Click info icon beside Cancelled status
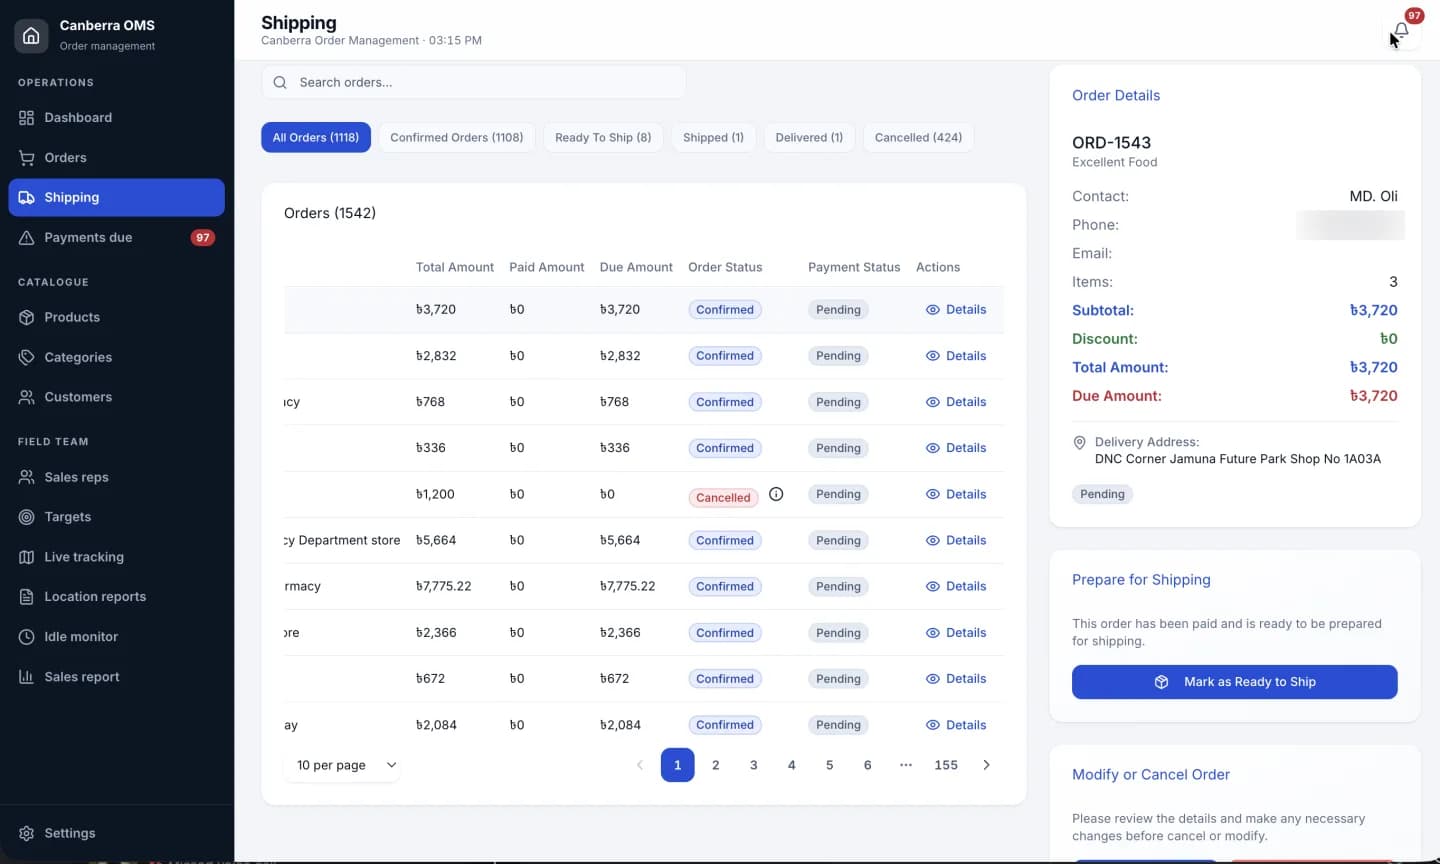The image size is (1440, 864). pyautogui.click(x=776, y=494)
